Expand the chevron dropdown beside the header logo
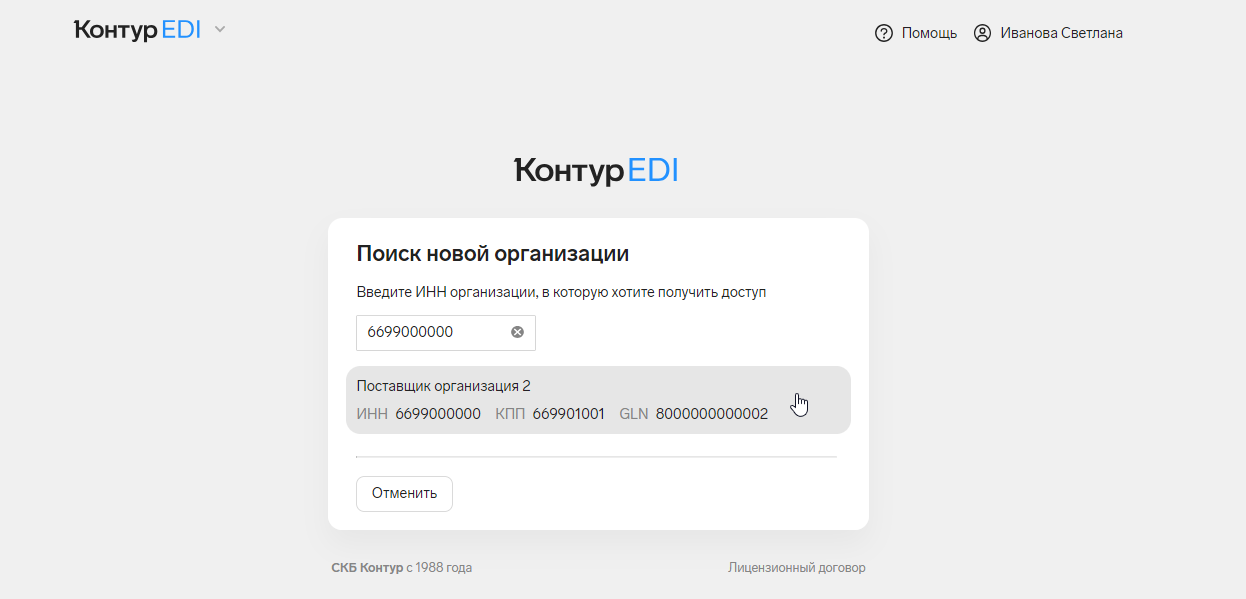The width and height of the screenshot is (1246, 599). (x=220, y=30)
